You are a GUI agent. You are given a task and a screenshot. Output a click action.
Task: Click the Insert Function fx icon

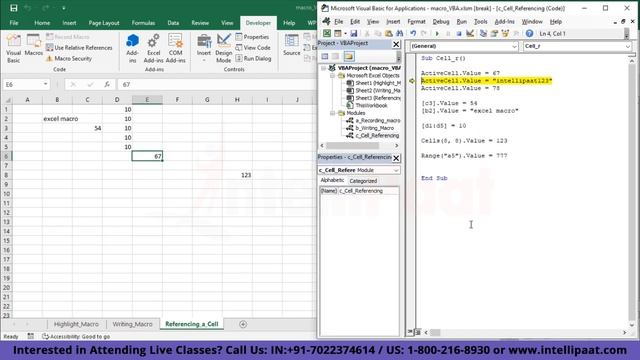(107, 84)
